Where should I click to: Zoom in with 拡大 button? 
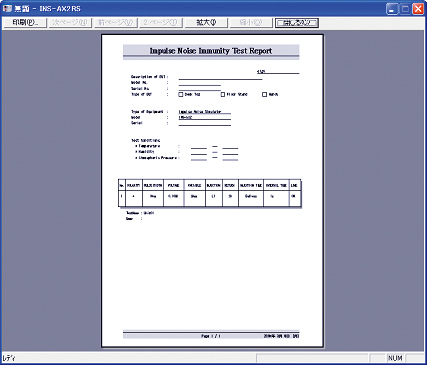(x=206, y=23)
